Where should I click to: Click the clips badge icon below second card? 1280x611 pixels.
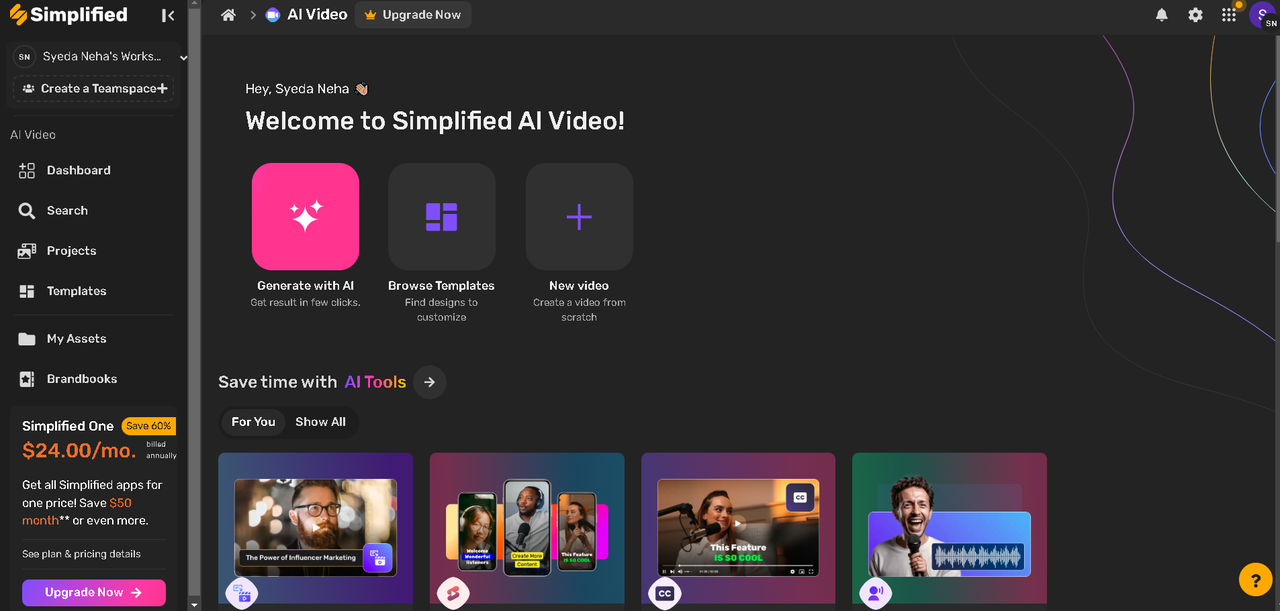tap(453, 594)
